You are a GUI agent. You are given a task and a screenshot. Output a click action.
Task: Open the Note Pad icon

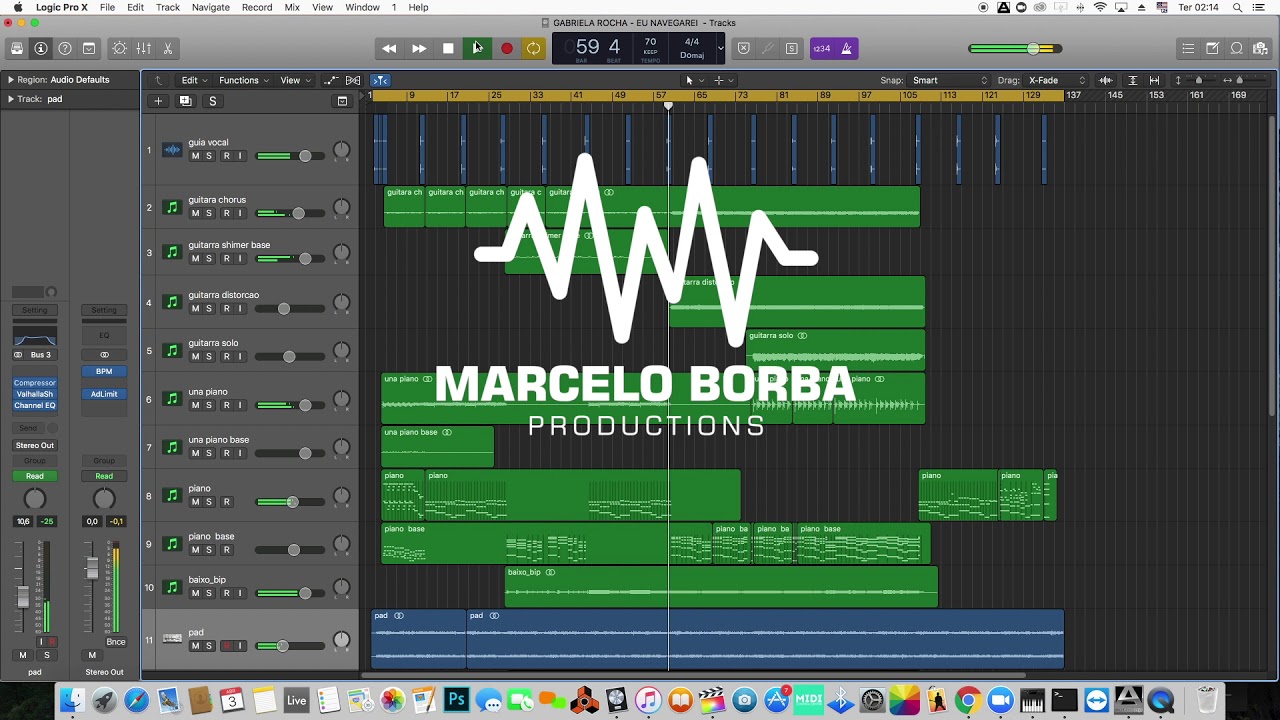tap(1212, 48)
